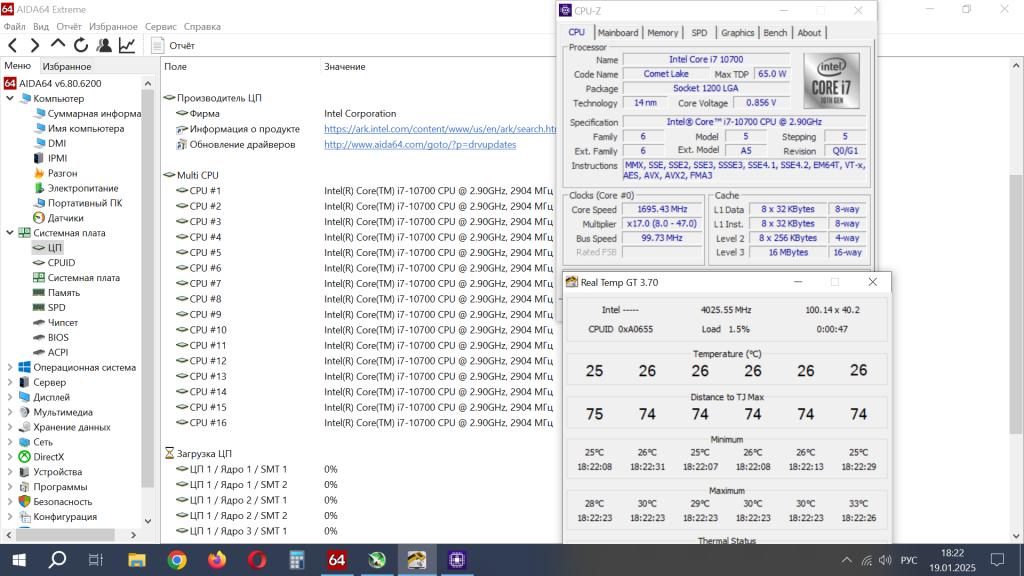Switch to CPU-Z Bench tab
The height and width of the screenshot is (576, 1024).
point(775,33)
